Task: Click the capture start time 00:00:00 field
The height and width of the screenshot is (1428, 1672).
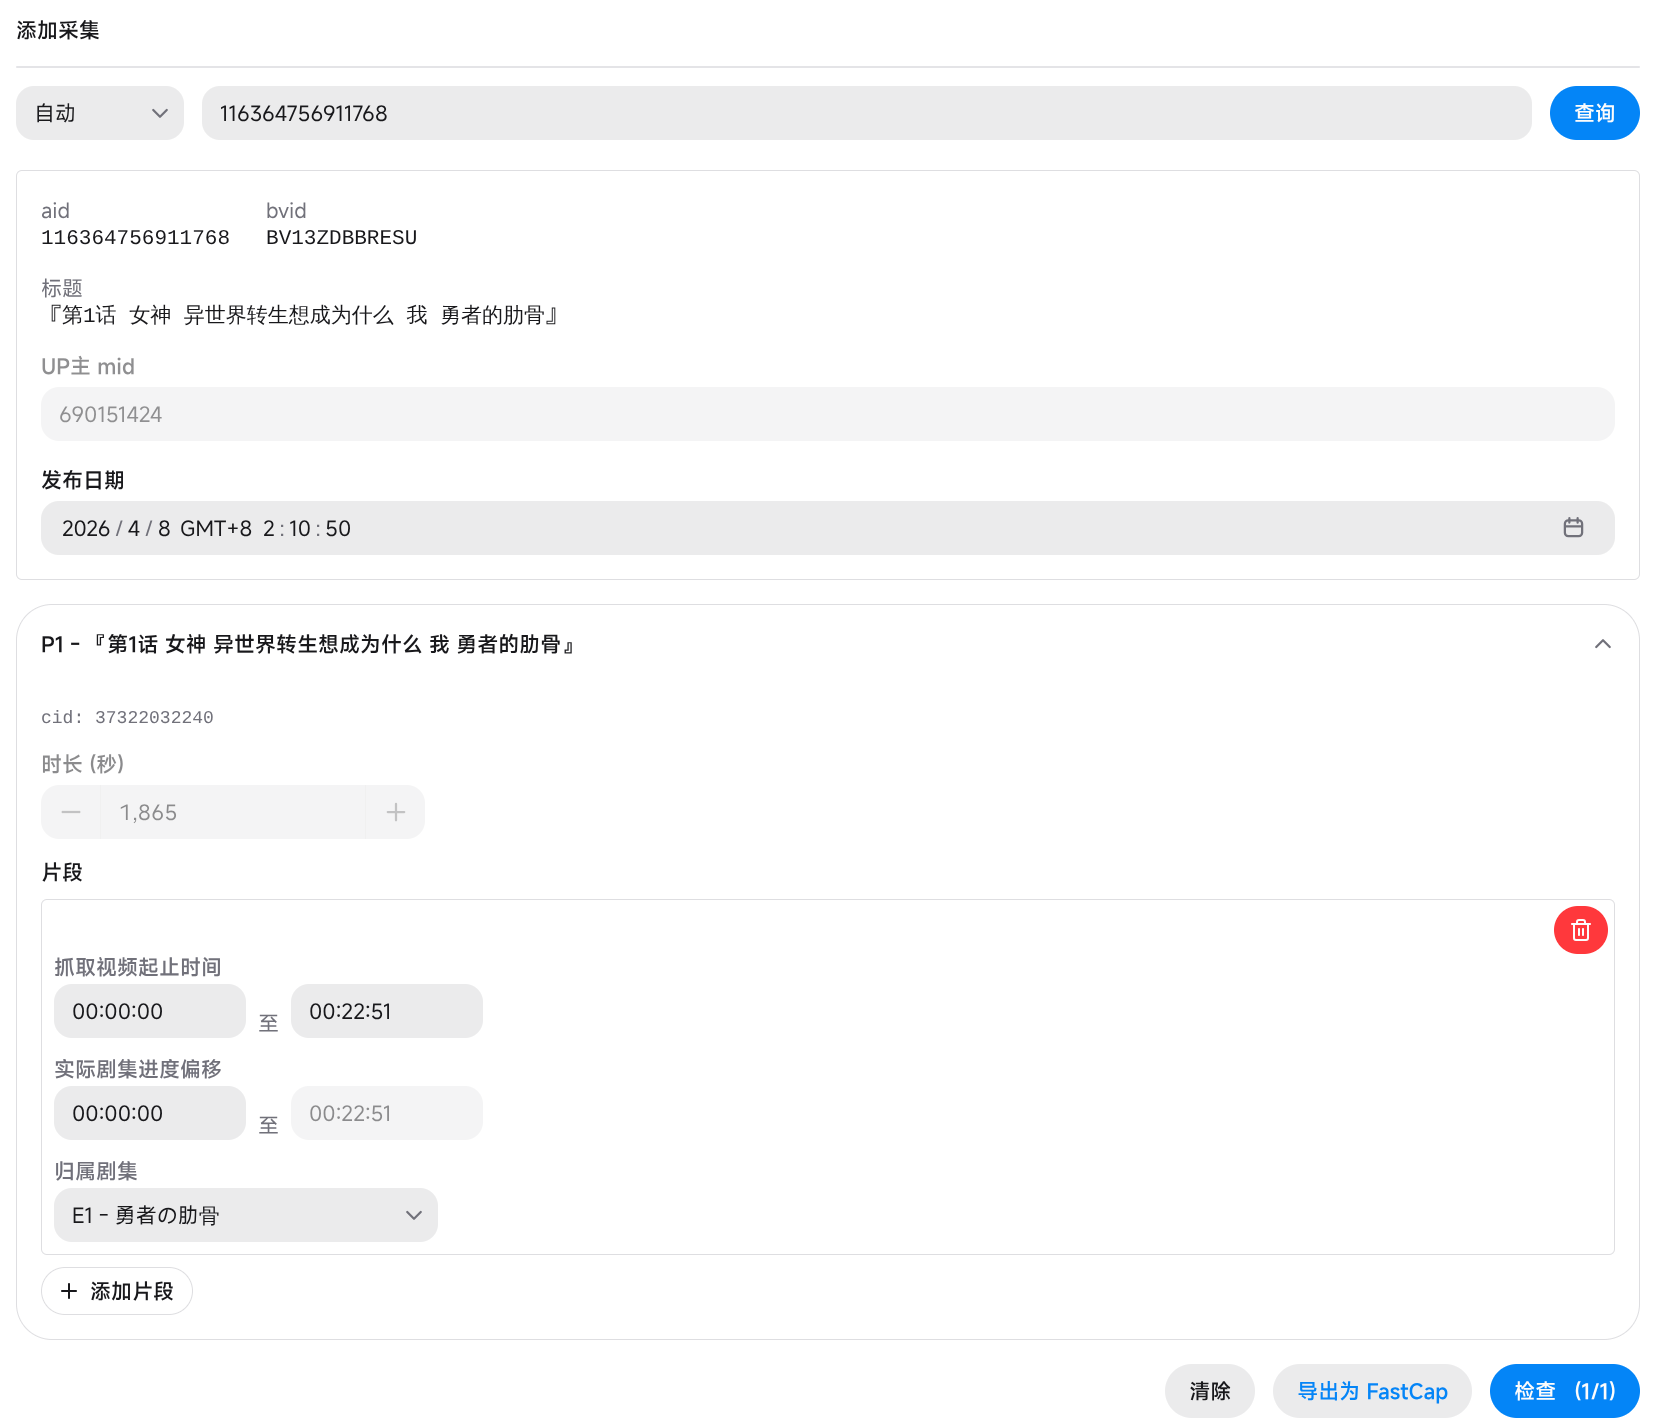Action: point(150,1011)
